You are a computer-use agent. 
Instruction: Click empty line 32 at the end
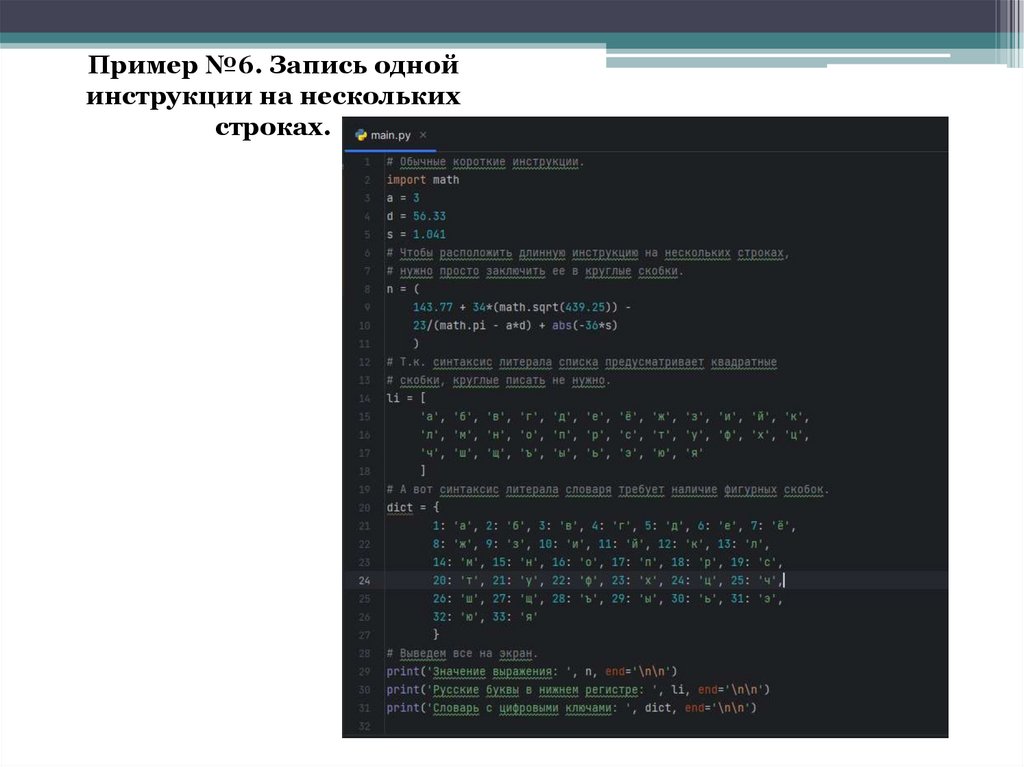tap(500, 725)
